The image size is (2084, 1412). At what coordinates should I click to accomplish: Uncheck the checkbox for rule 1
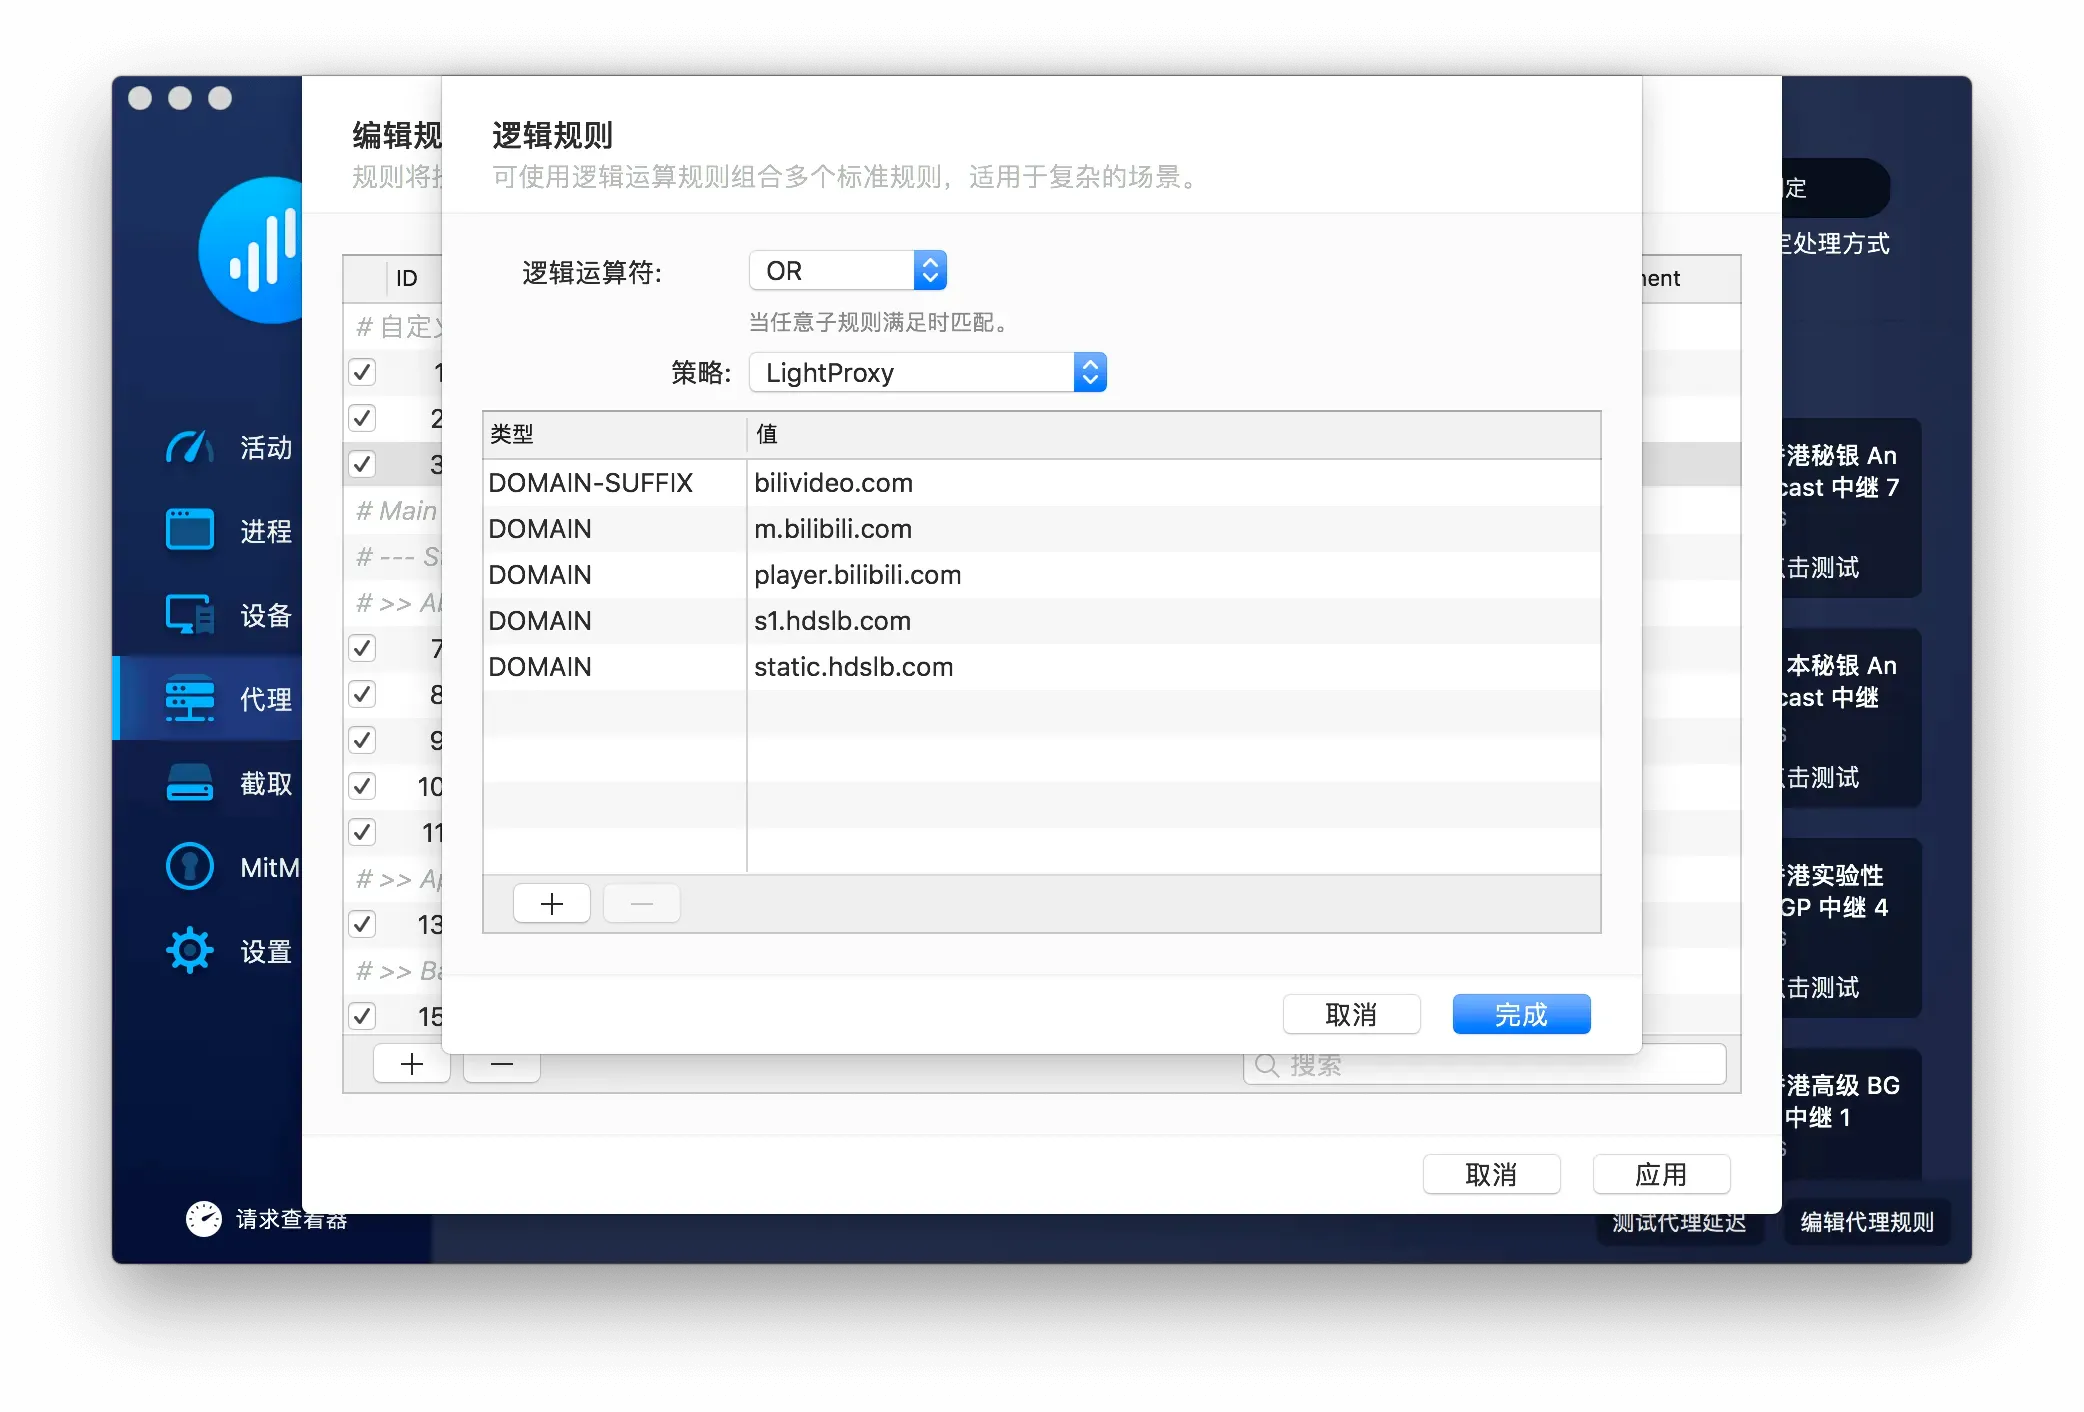point(362,372)
